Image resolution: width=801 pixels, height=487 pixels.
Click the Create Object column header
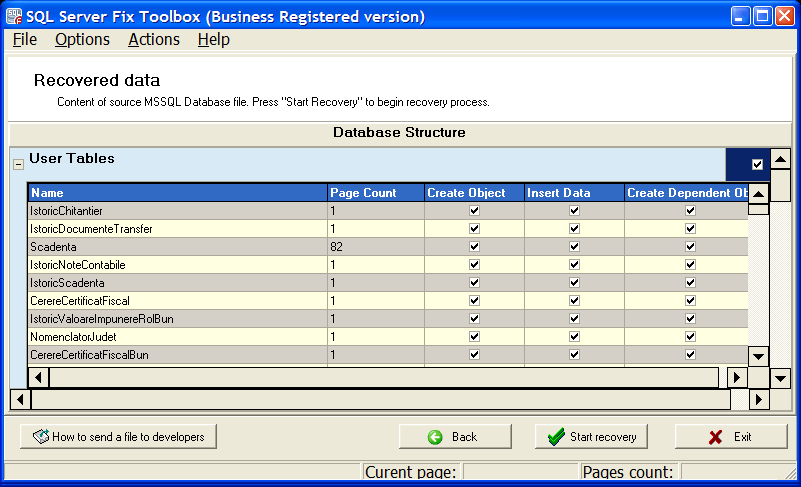pos(474,193)
